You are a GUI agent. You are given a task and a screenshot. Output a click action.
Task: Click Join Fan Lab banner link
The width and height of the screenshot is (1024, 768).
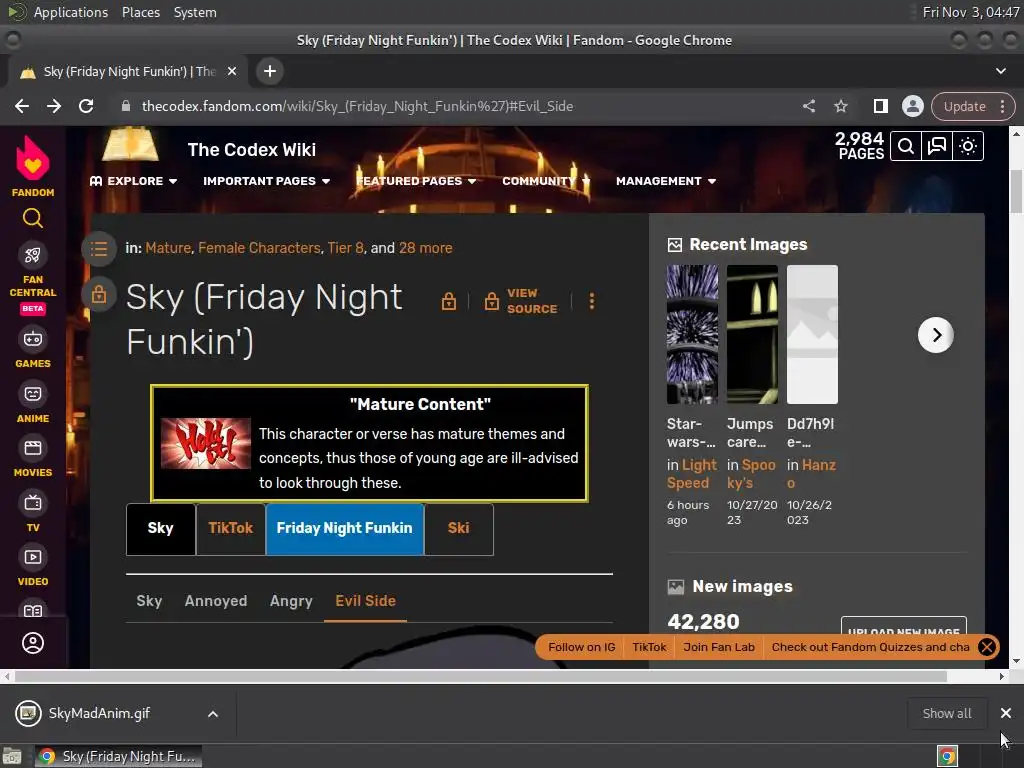tap(718, 647)
